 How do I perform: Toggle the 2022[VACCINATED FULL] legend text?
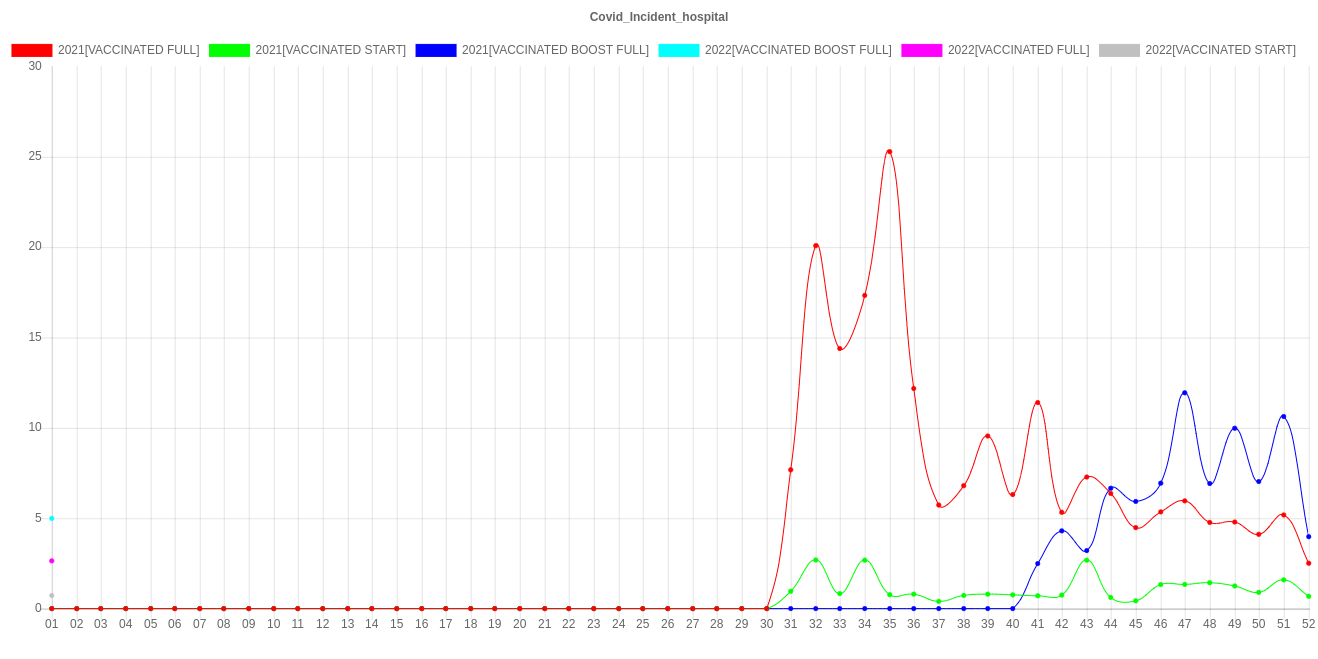(x=1018, y=50)
